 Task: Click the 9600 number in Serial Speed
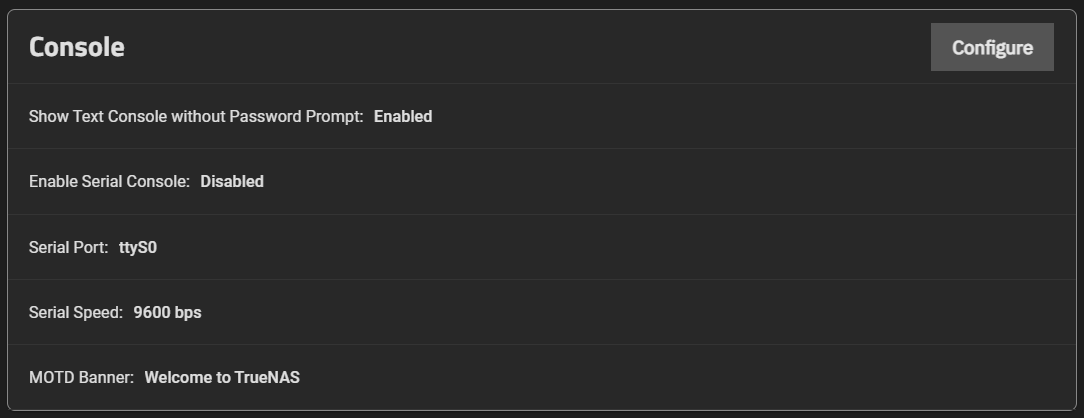tap(152, 312)
